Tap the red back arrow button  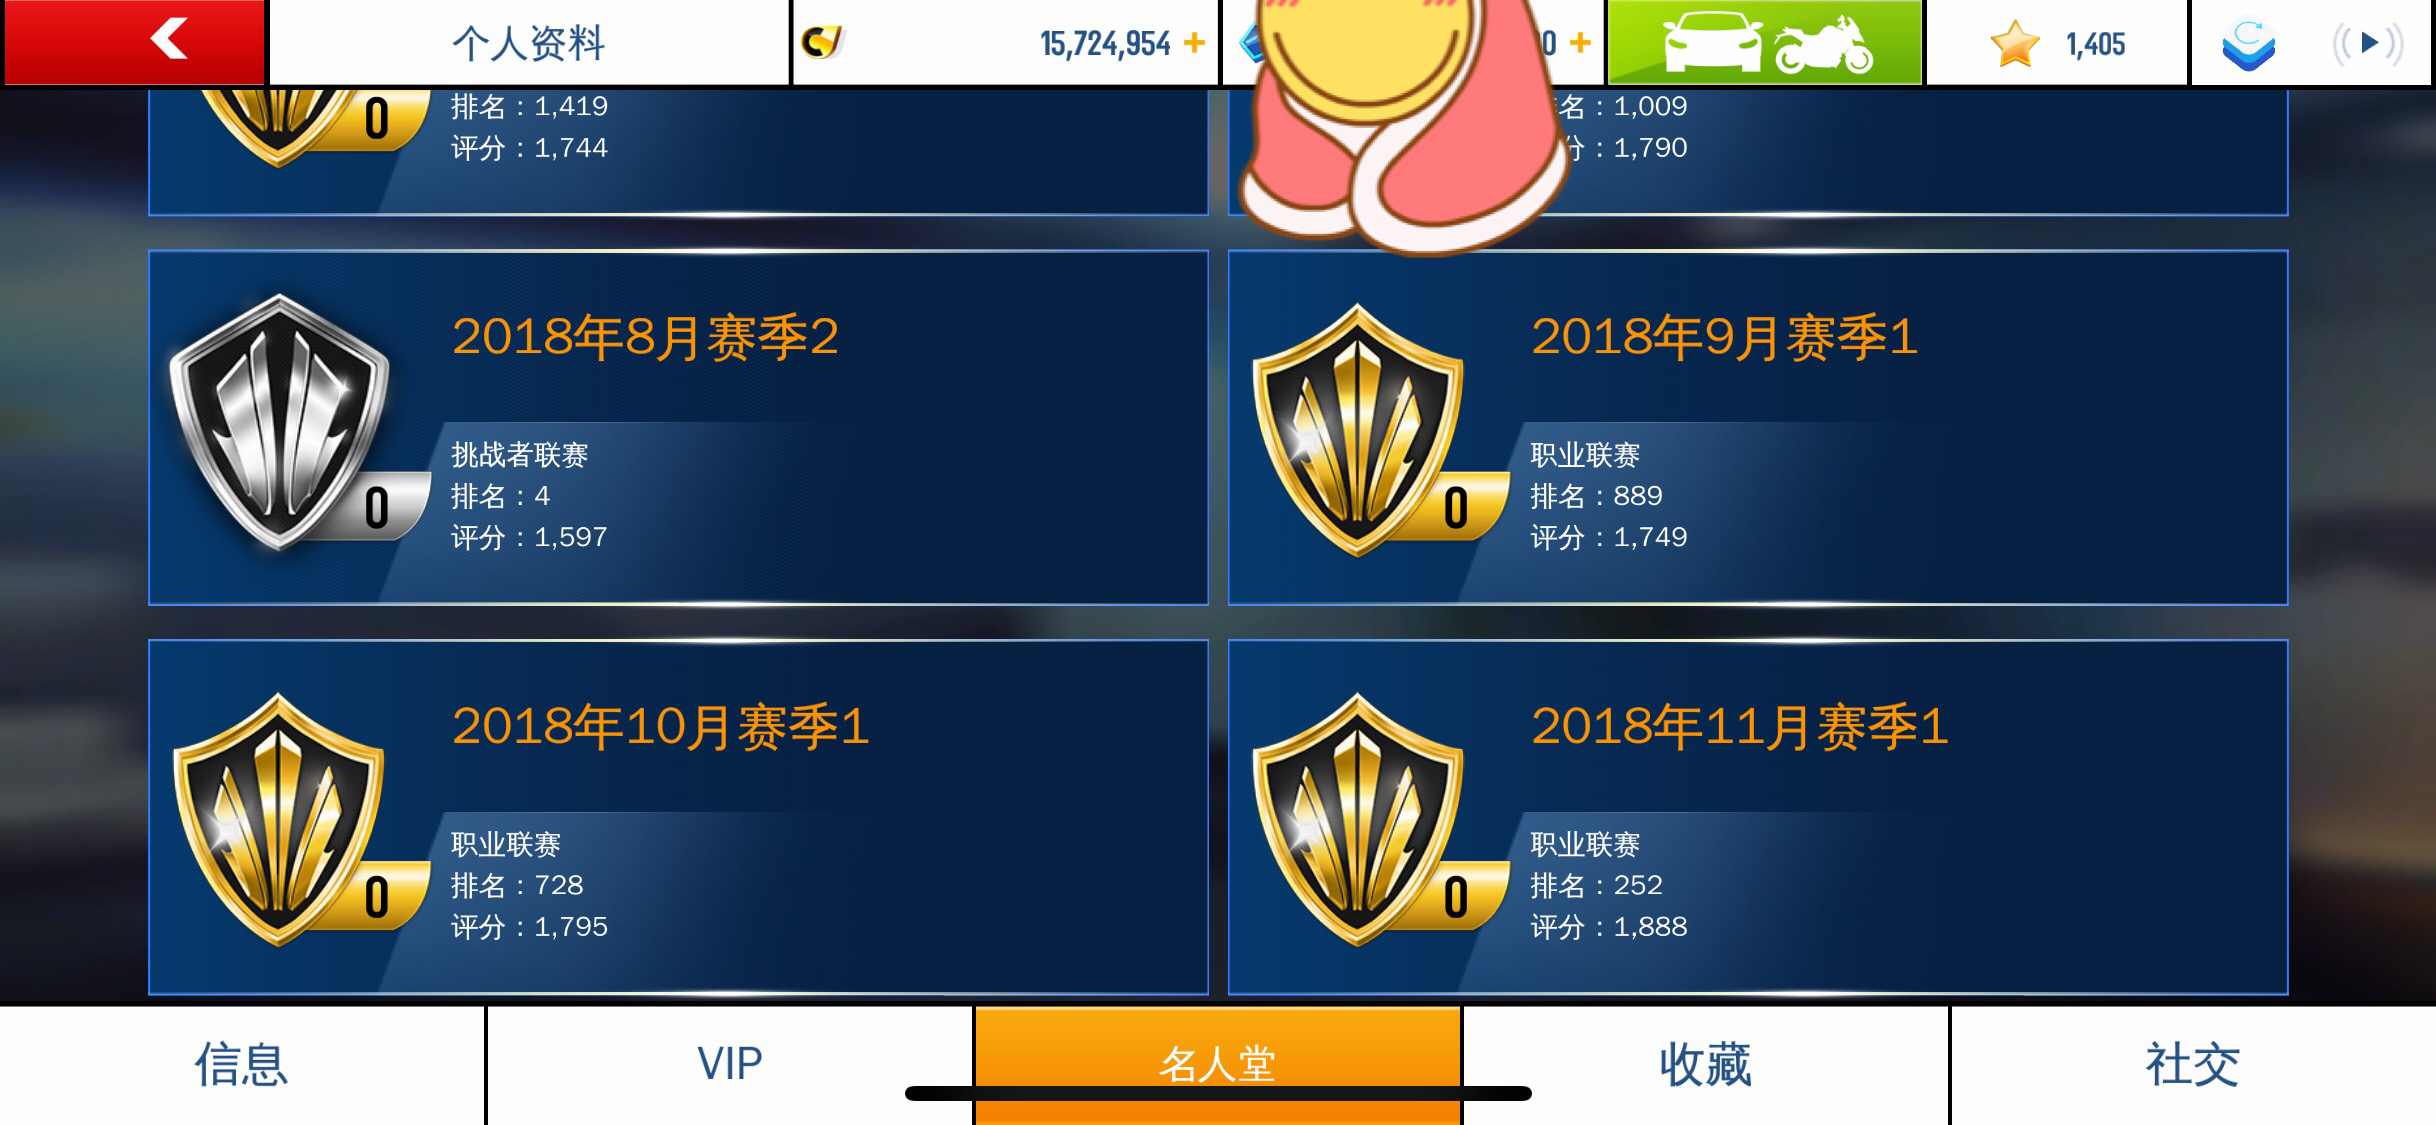coord(135,42)
